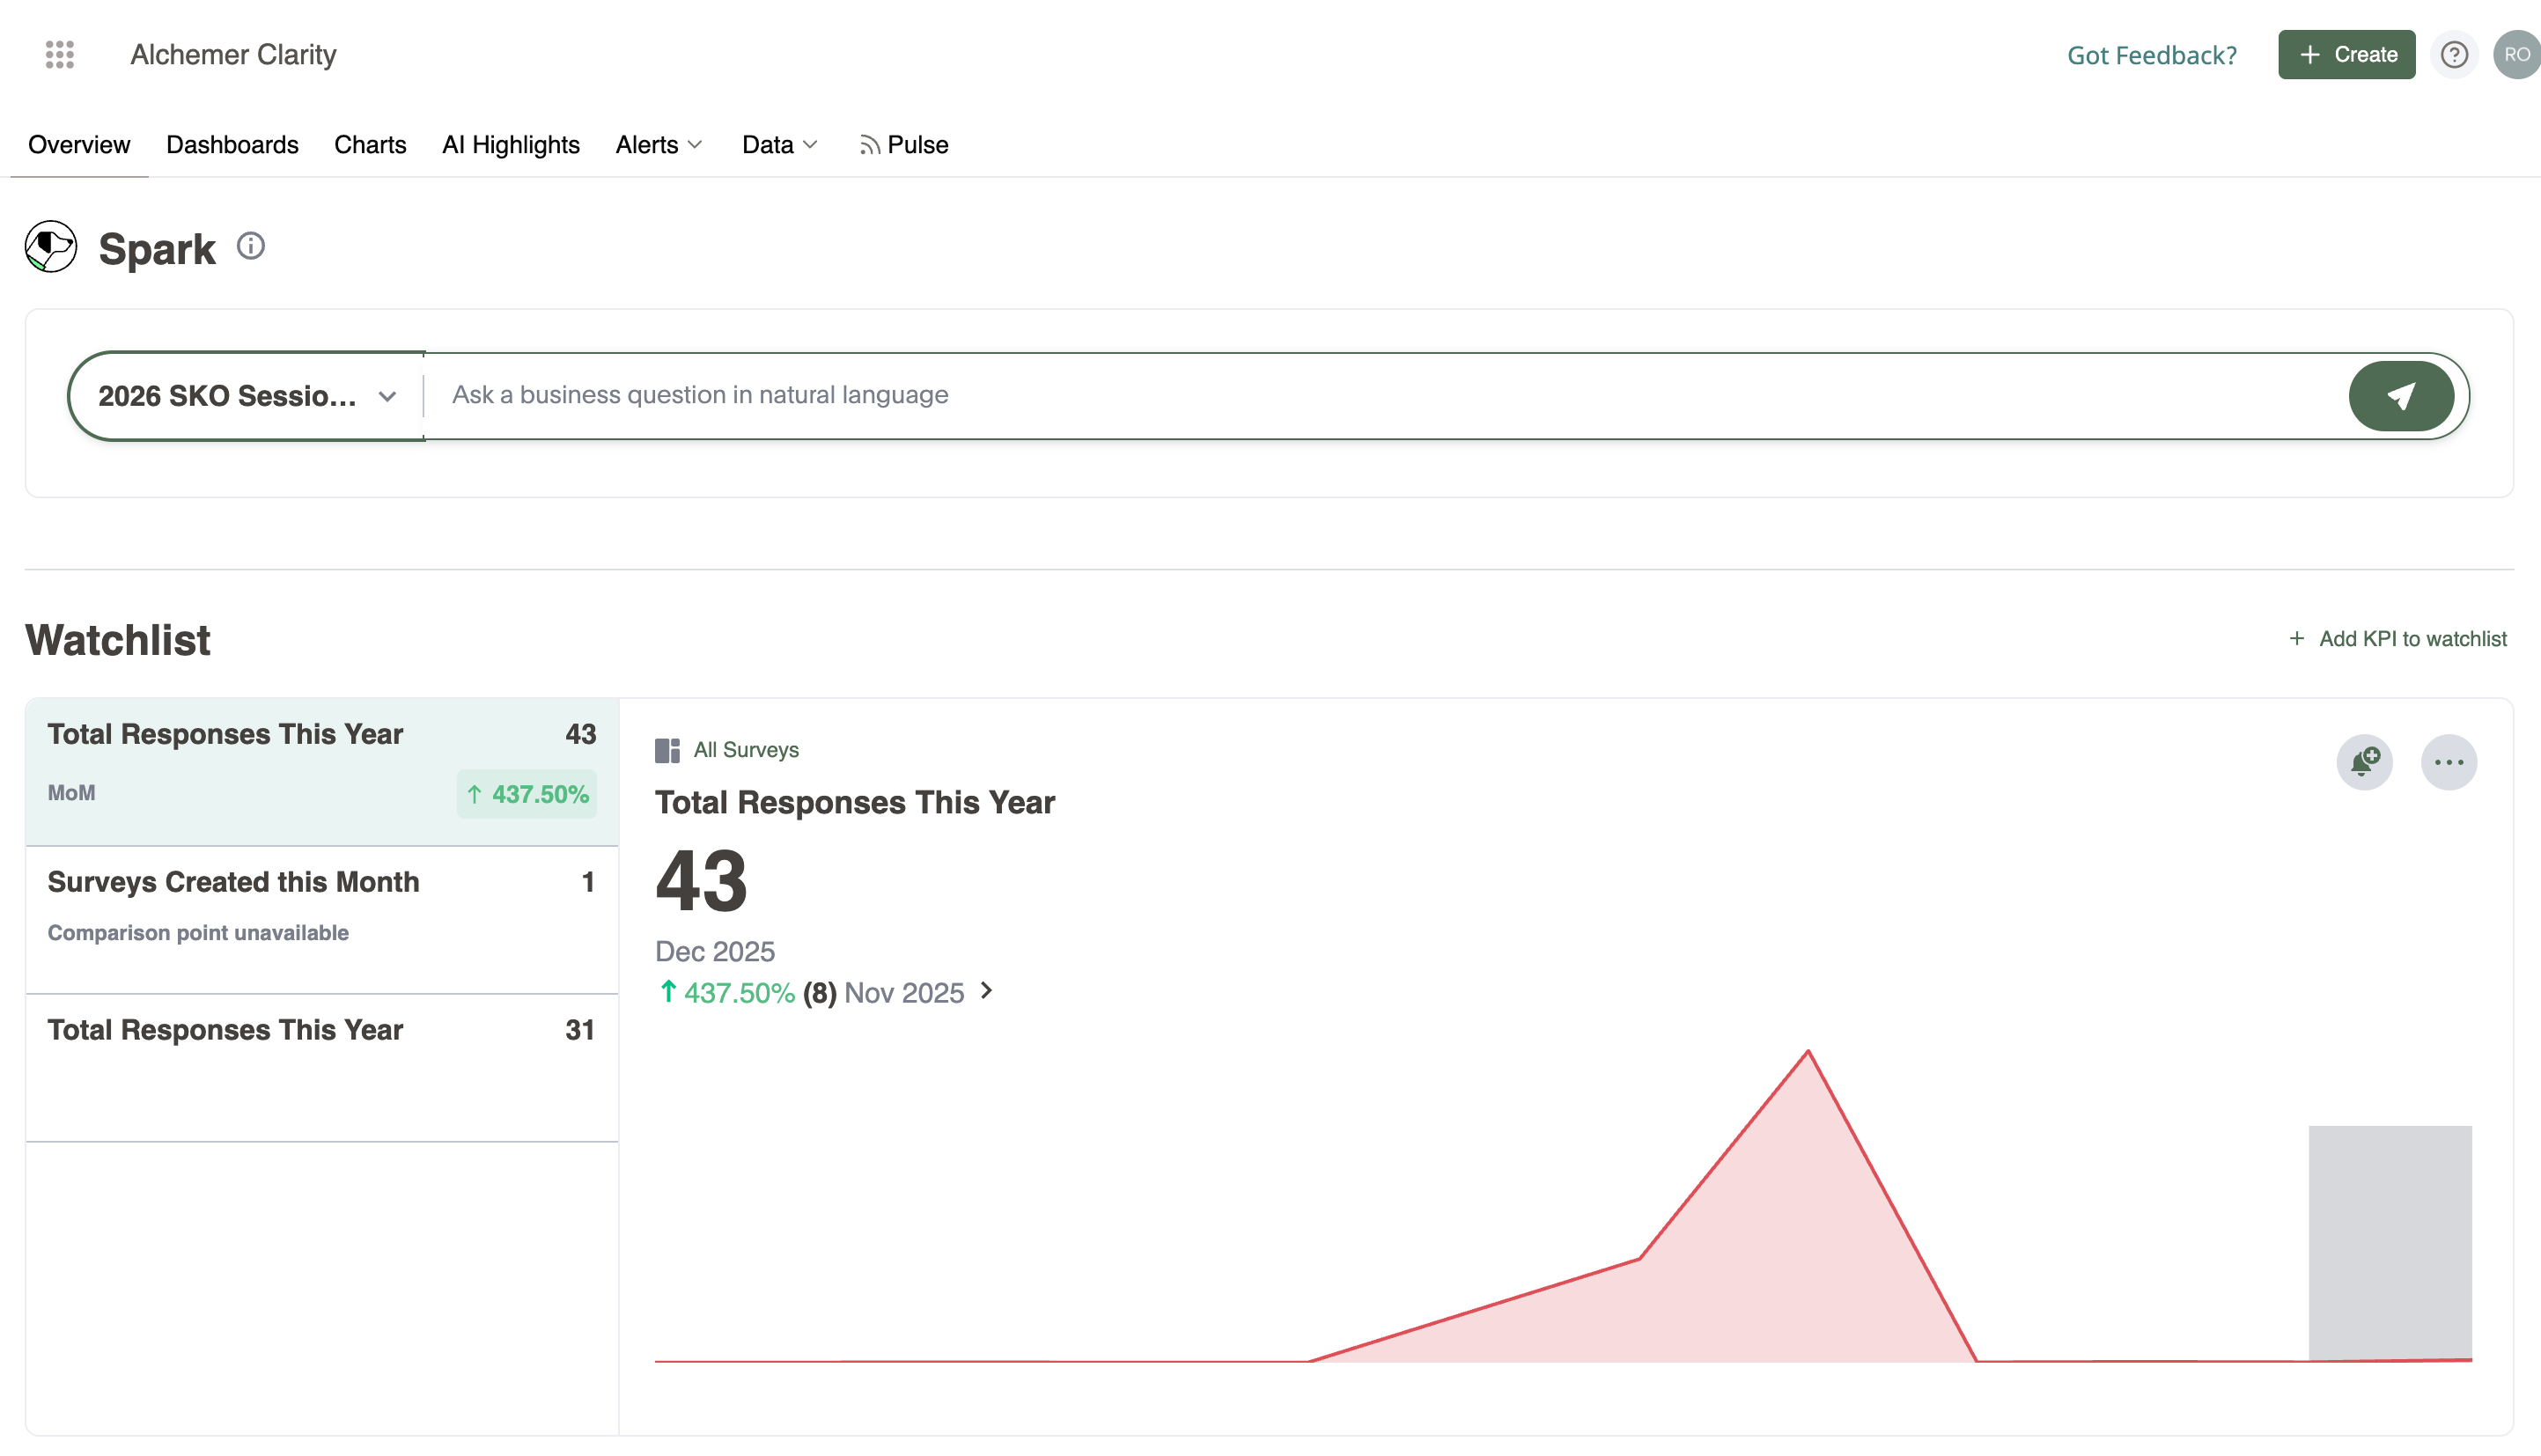Open the Data dropdown menu
This screenshot has height=1456, width=2541.
[780, 145]
